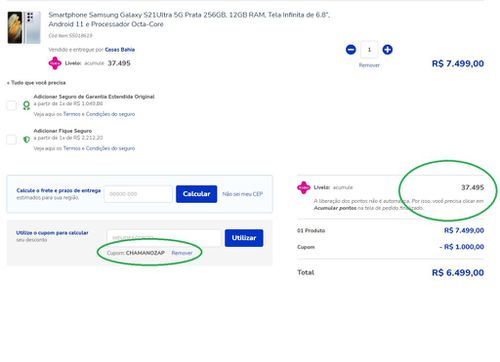Click the Cupom: CHAMANOZAP text

(x=136, y=253)
